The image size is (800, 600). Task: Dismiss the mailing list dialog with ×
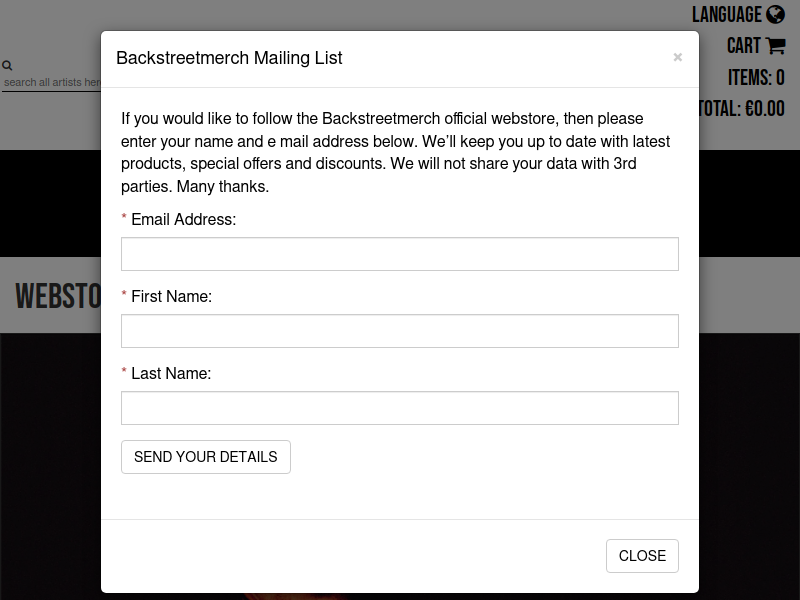(x=678, y=57)
